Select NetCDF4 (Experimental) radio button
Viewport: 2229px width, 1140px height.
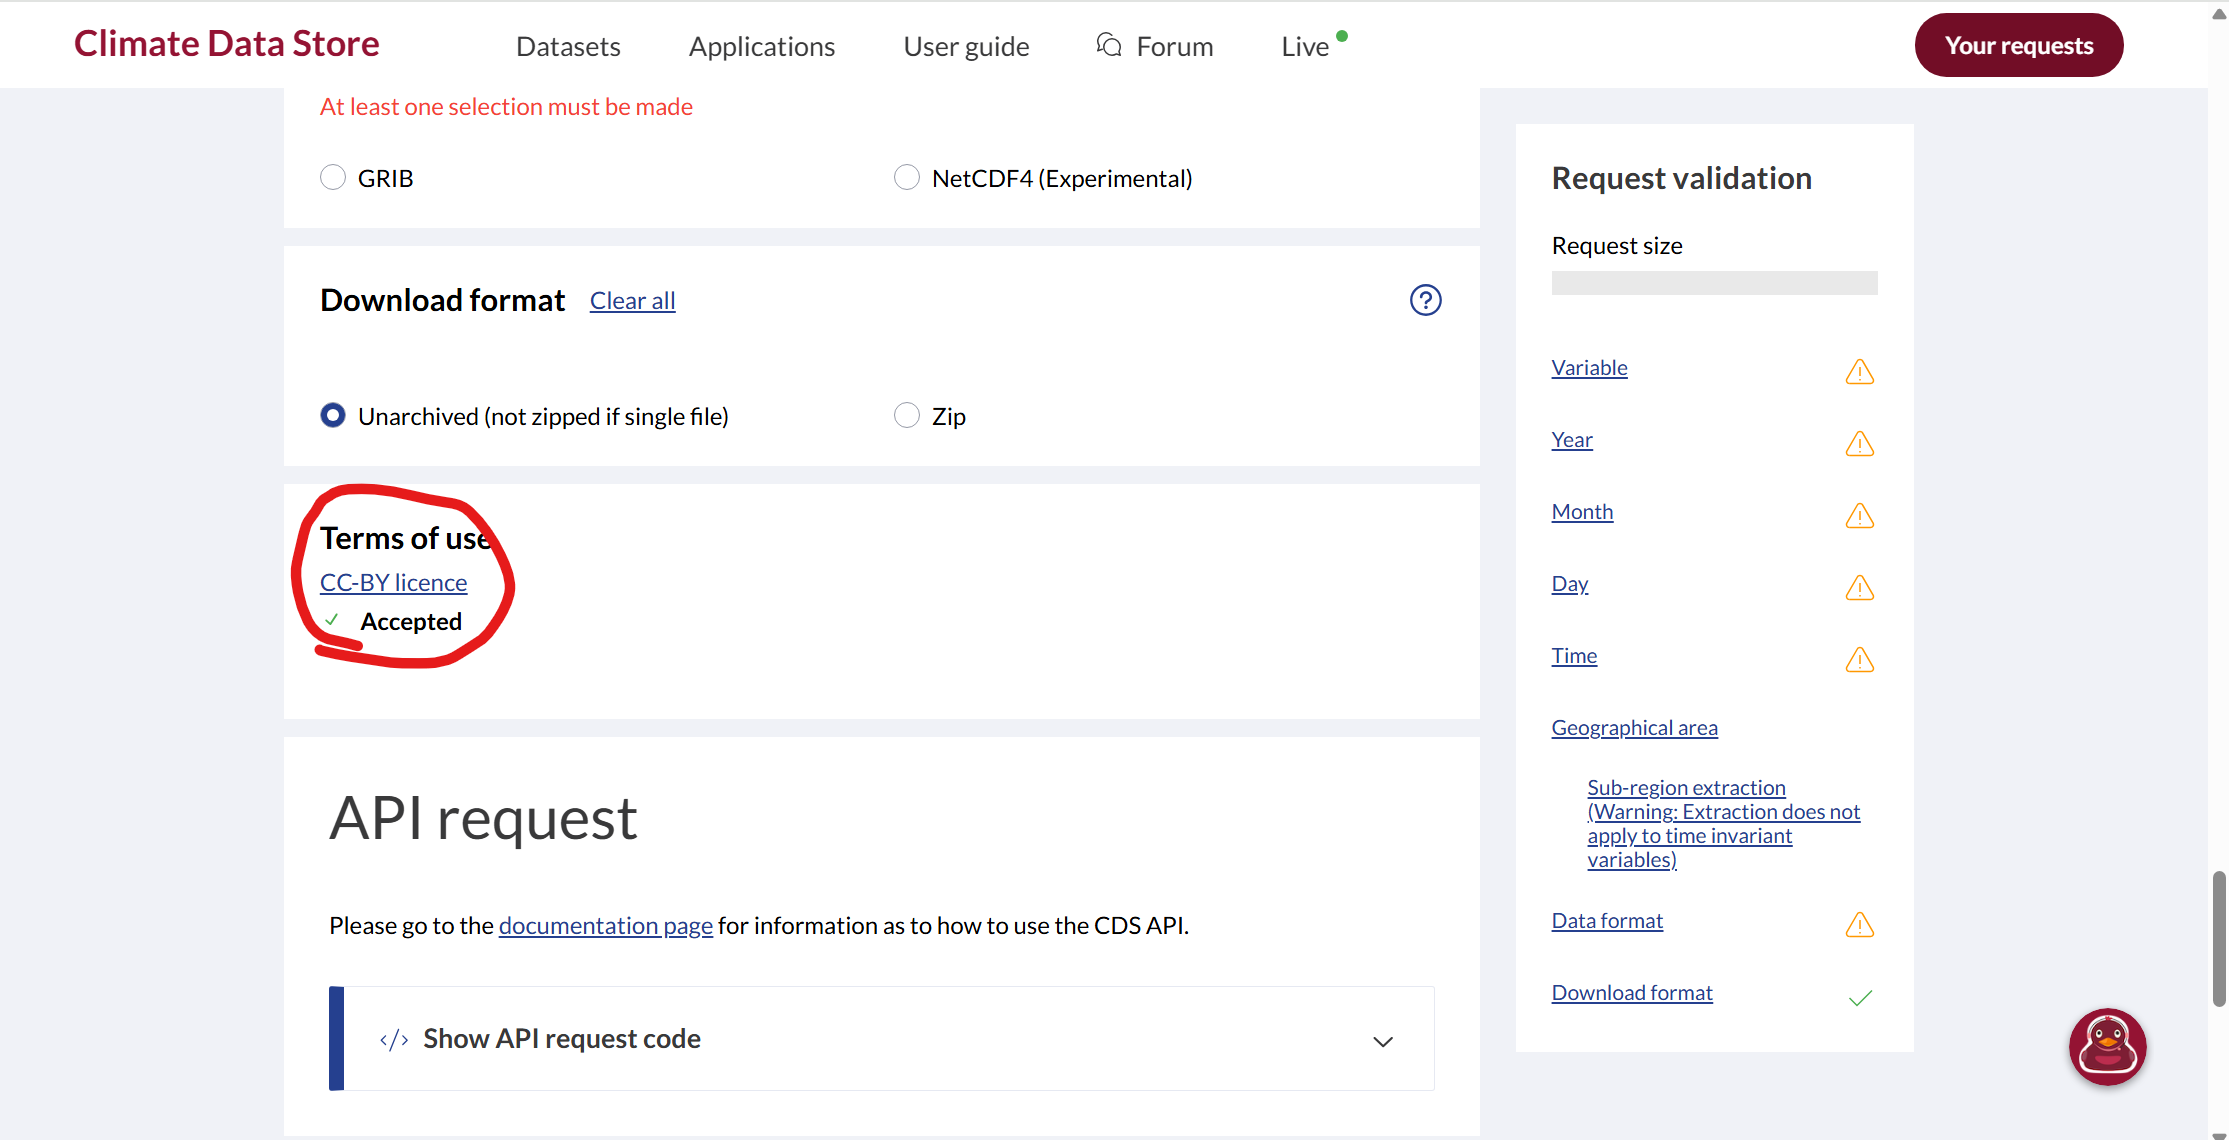point(906,178)
